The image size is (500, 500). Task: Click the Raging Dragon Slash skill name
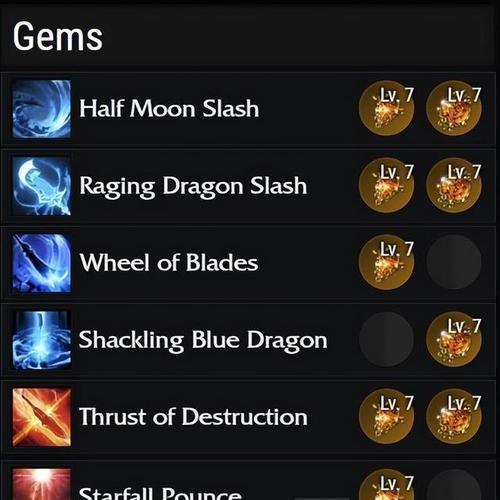click(193, 187)
